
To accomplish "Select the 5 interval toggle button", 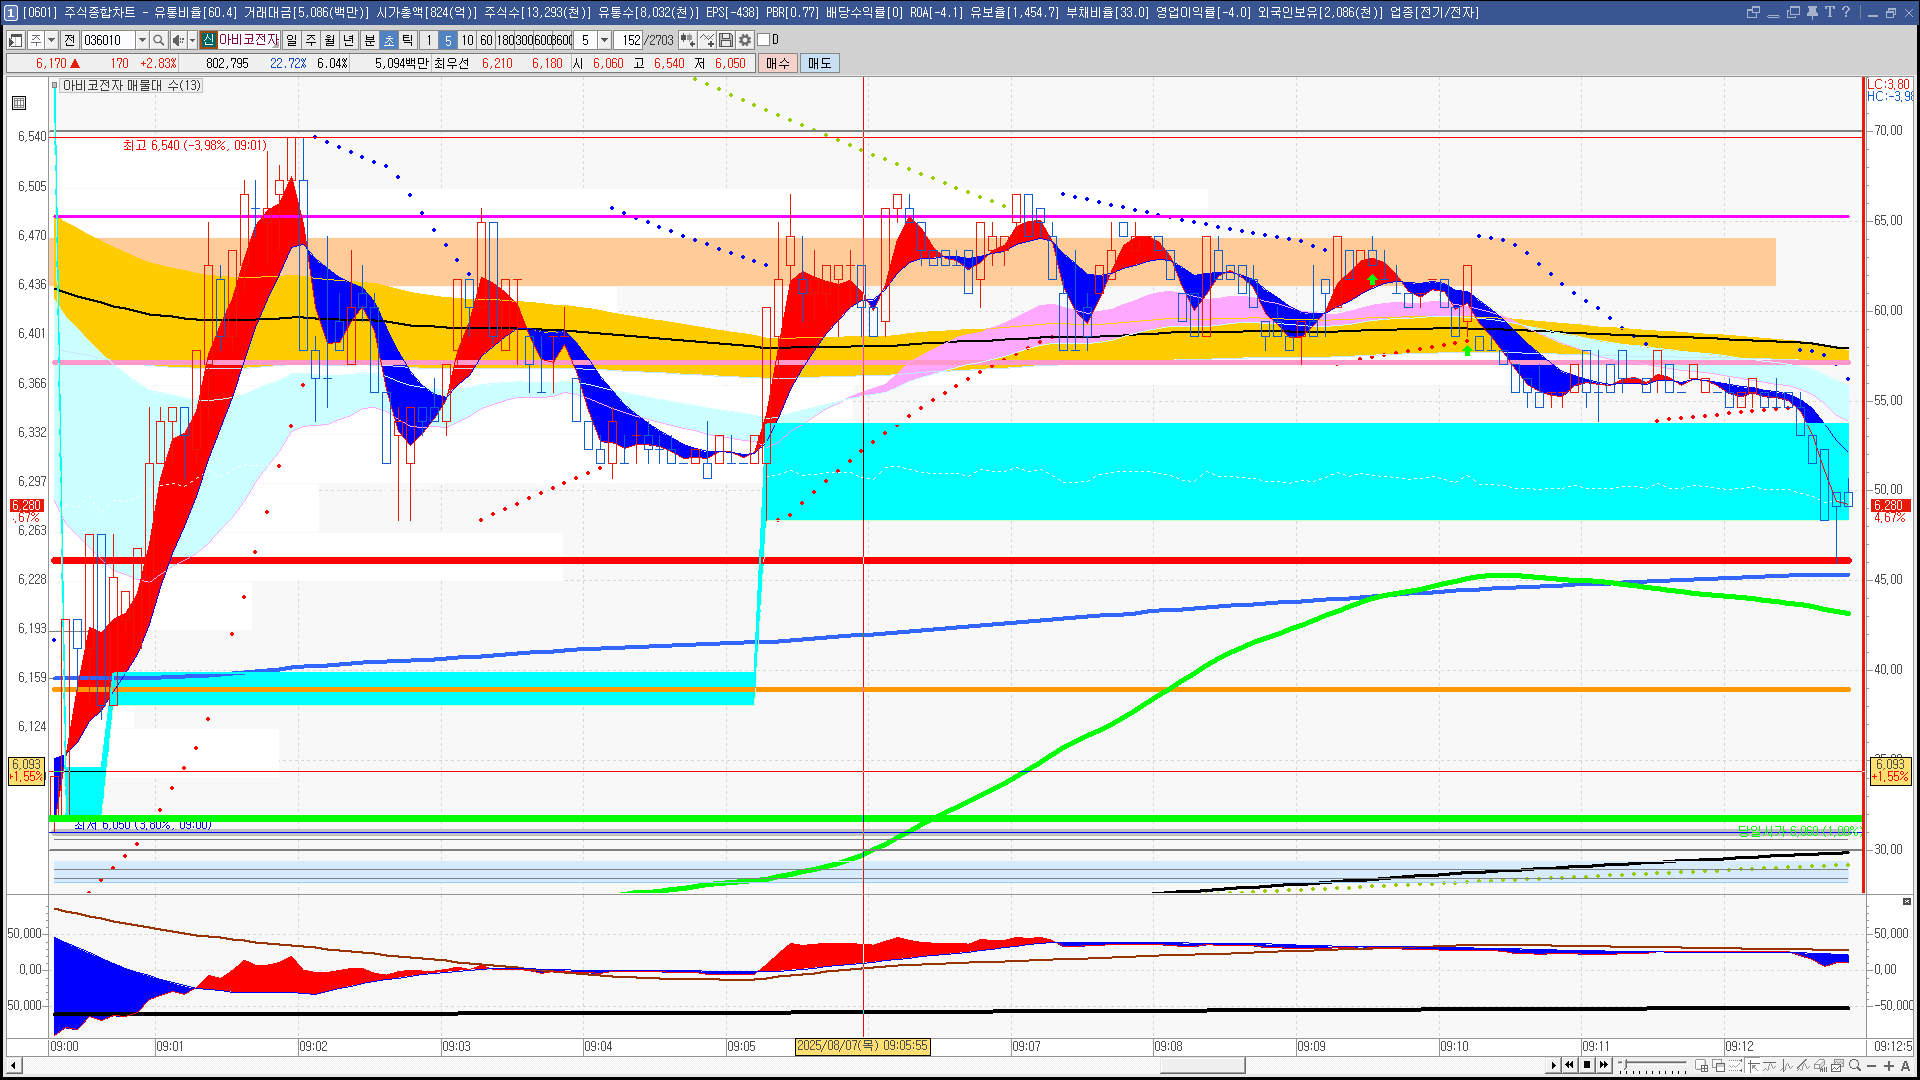I will coord(448,40).
